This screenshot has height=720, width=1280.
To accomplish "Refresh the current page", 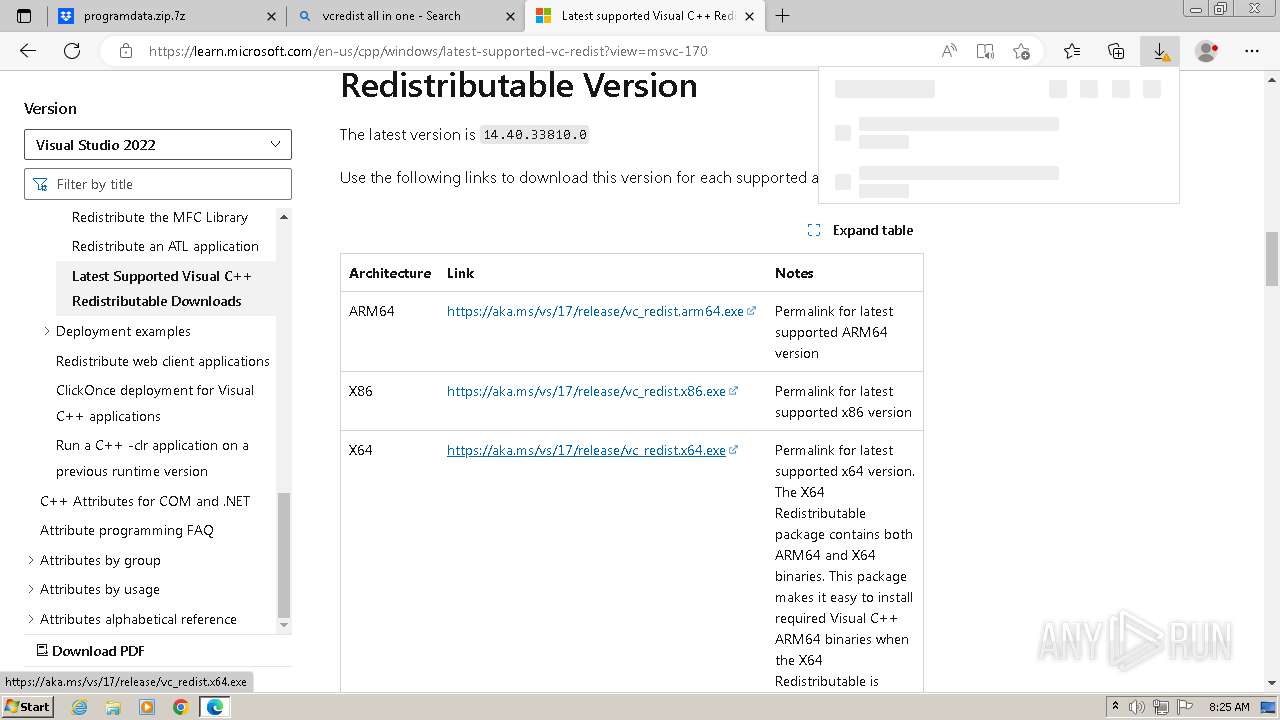I will point(72,51).
